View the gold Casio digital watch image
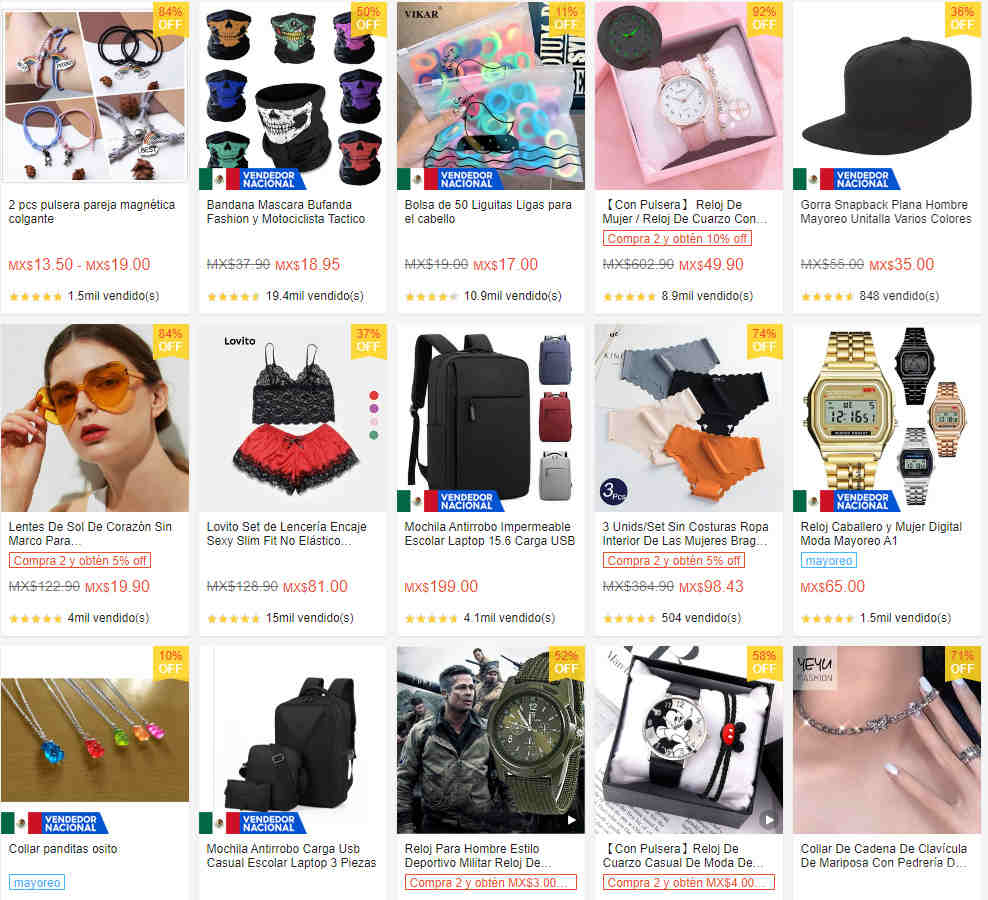 (x=887, y=418)
